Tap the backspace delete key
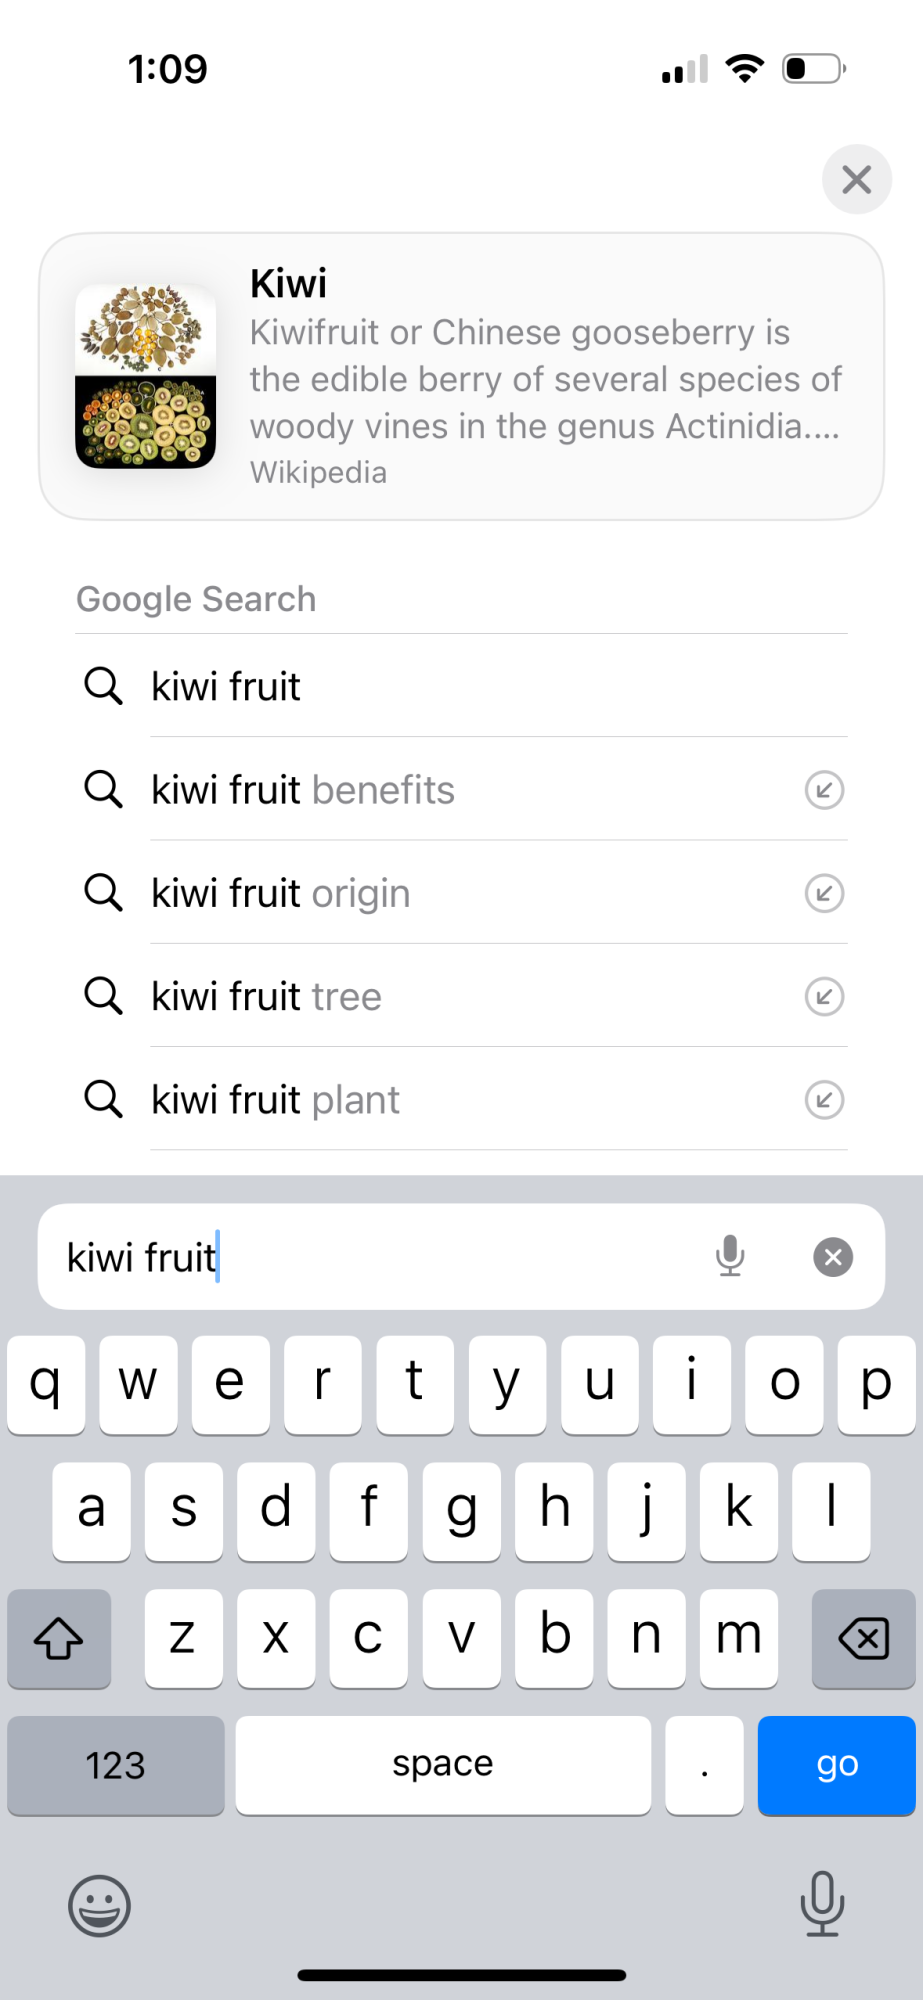This screenshot has width=923, height=2000. [863, 1638]
